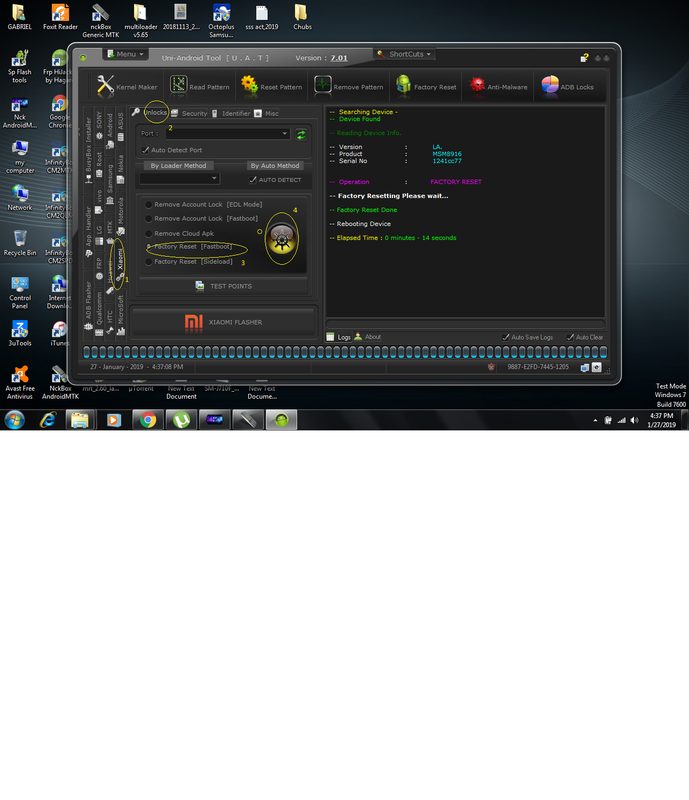689x800 pixels.
Task: Toggle the AUTO DETECT checkbox
Action: point(253,180)
